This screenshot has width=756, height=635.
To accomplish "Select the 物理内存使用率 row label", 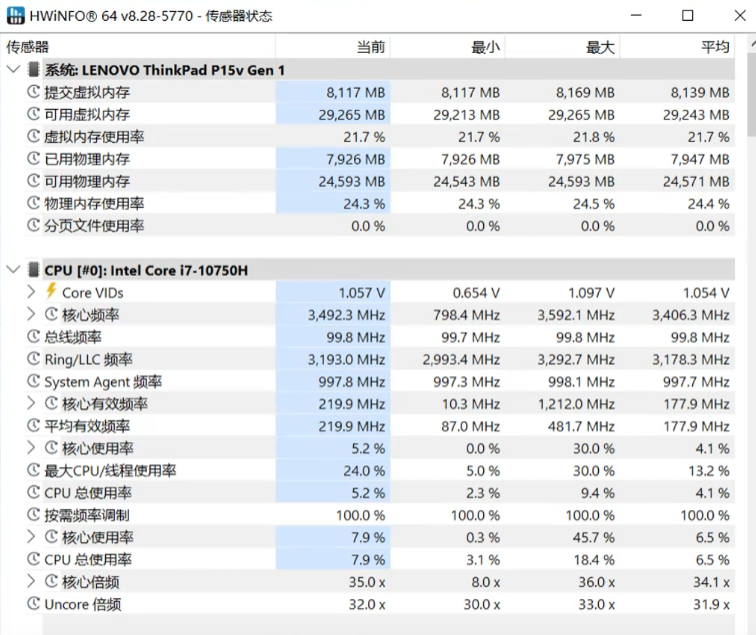I will point(94,203).
